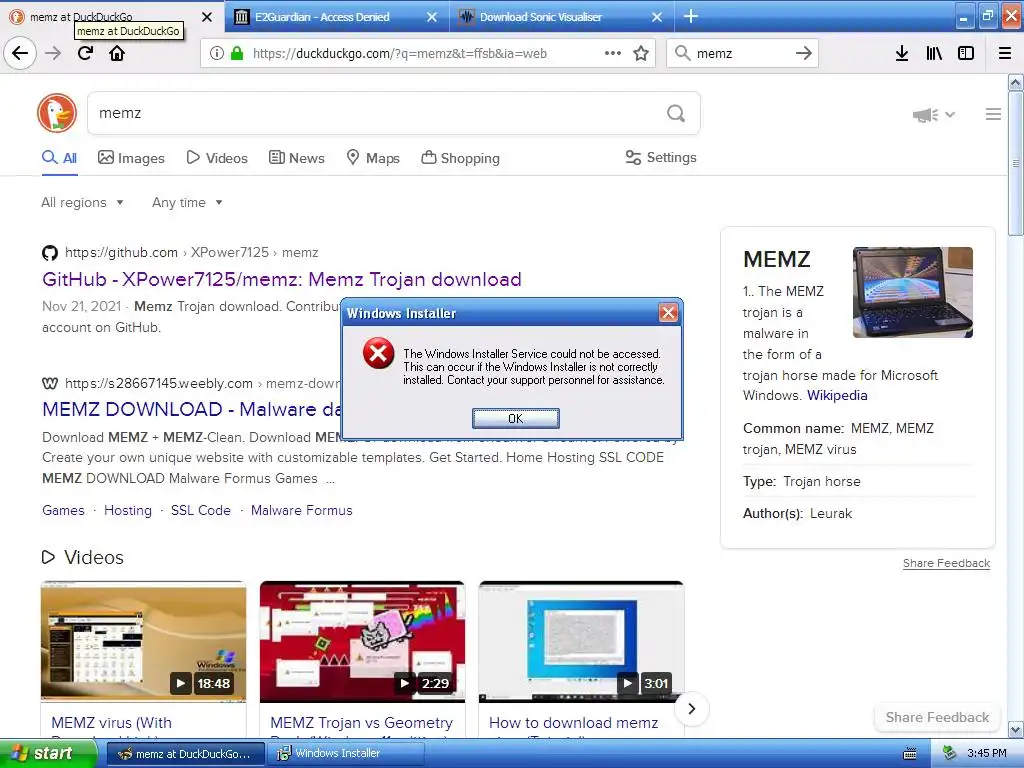Show site information icon in address bar
The image size is (1024, 768).
pyautogui.click(x=217, y=53)
